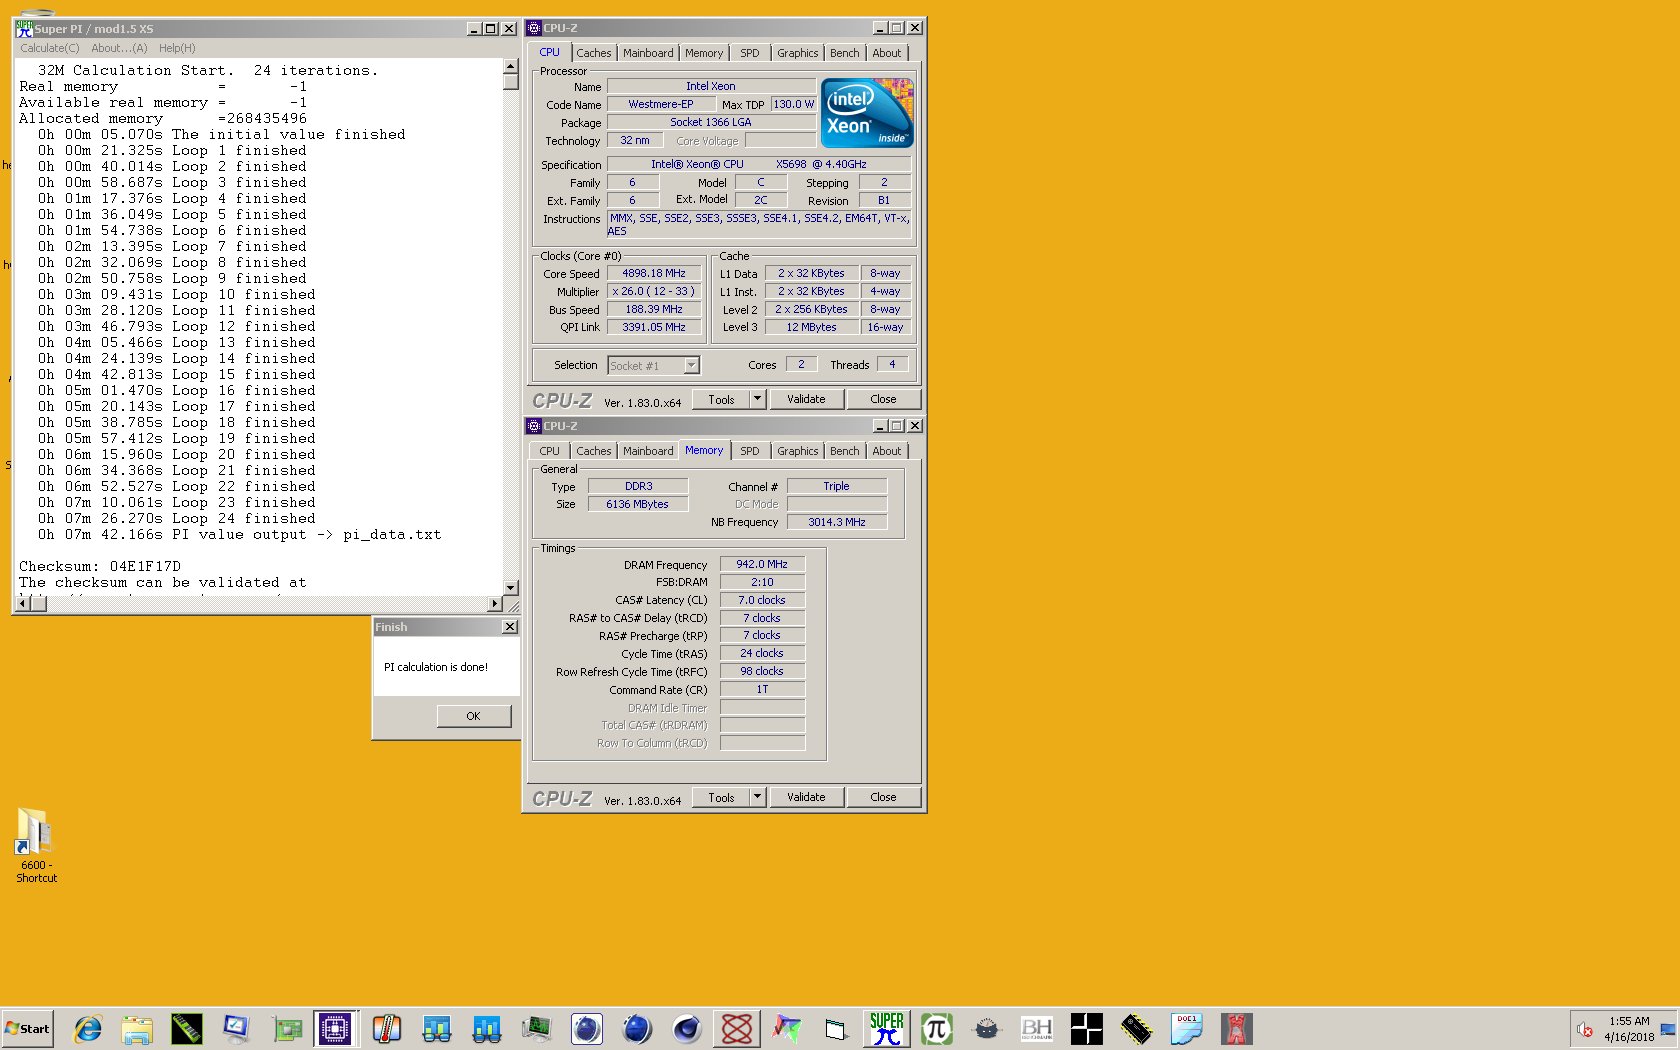This screenshot has width=1680, height=1050.
Task: Click the glossy blue sphere taskbar icon
Action: click(x=637, y=1029)
